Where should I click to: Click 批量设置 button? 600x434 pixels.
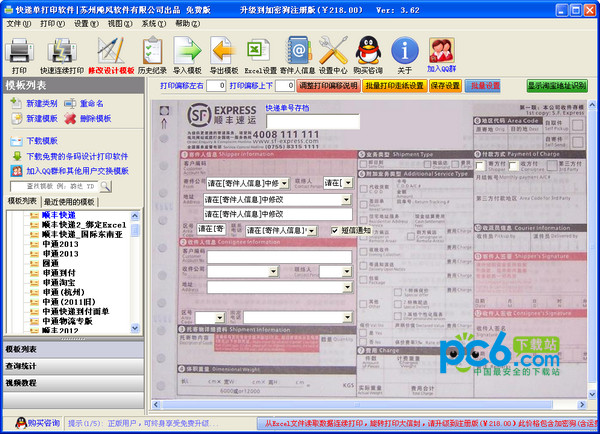click(x=485, y=86)
